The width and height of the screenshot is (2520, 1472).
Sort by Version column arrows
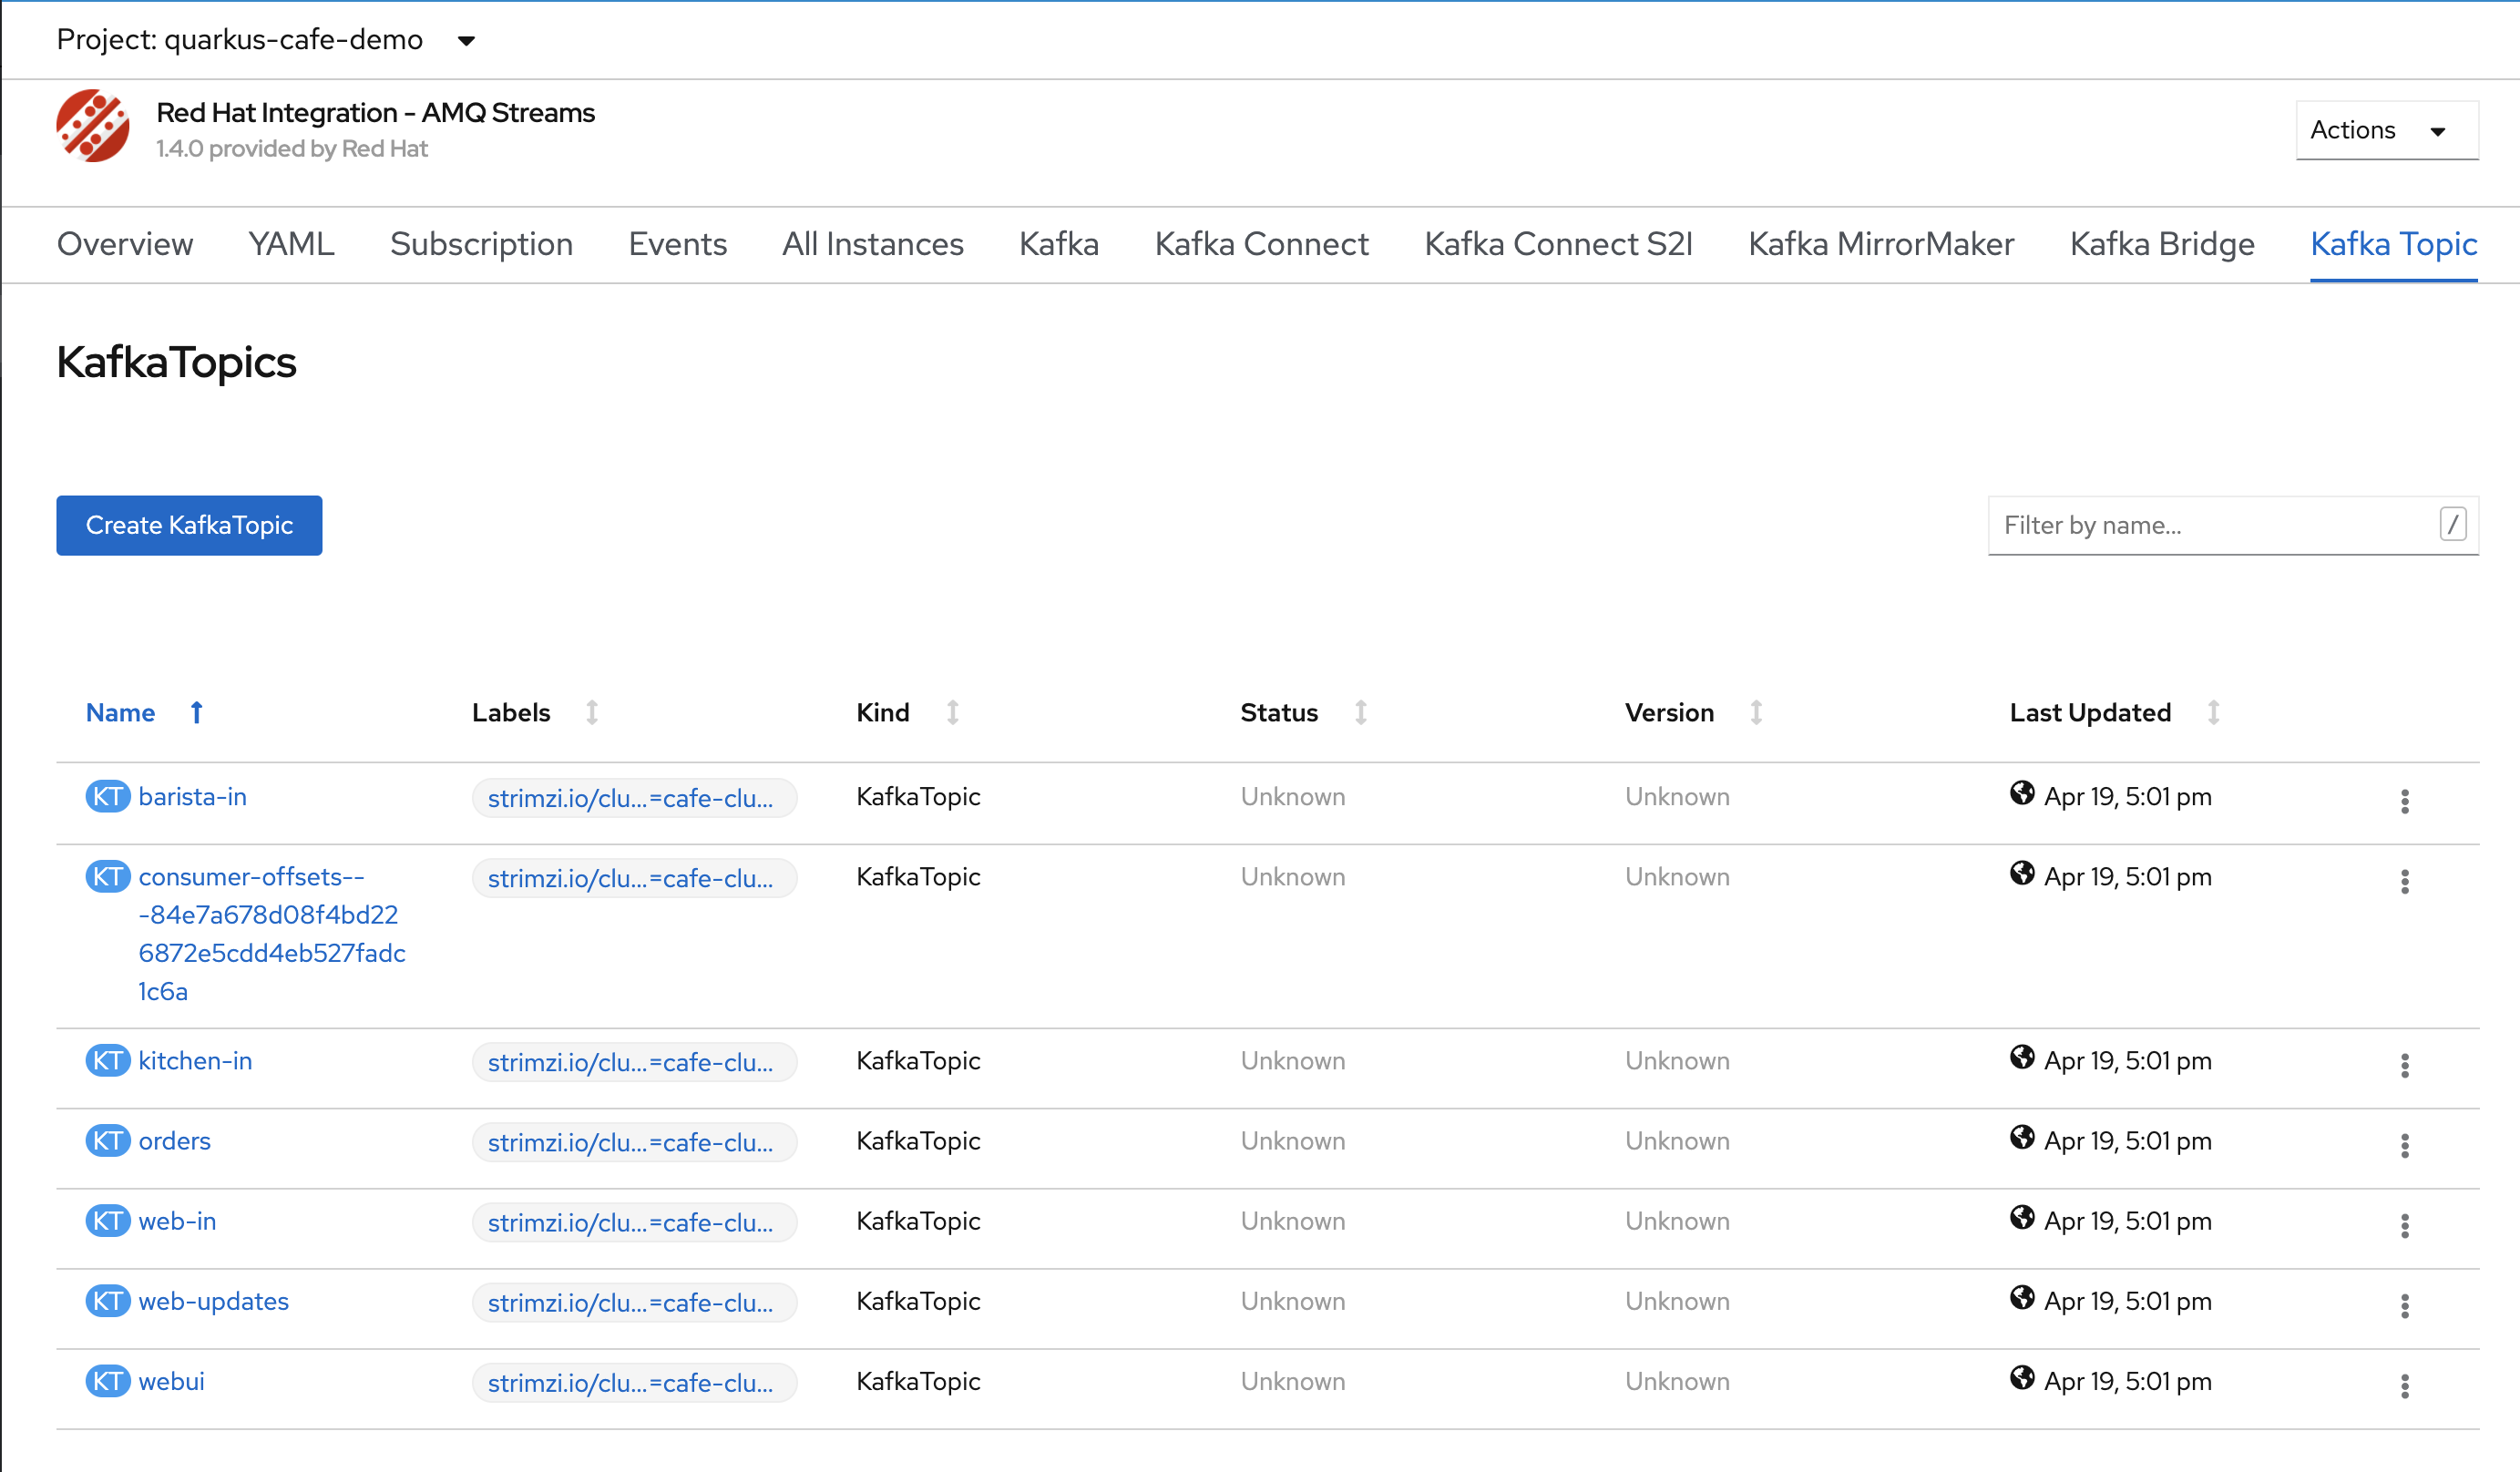(1756, 713)
